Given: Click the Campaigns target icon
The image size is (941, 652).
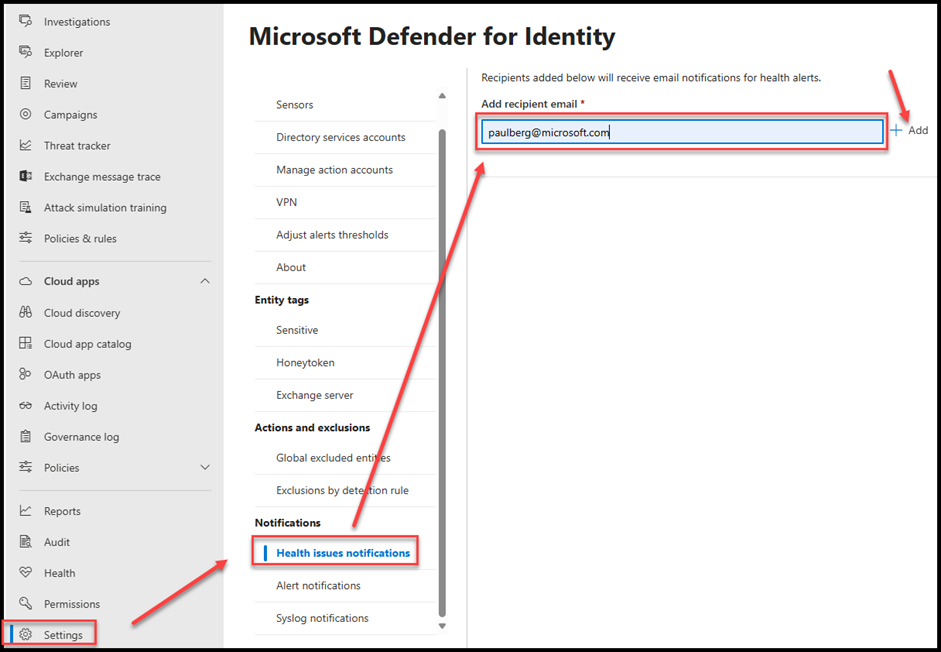Looking at the screenshot, I should coord(25,114).
